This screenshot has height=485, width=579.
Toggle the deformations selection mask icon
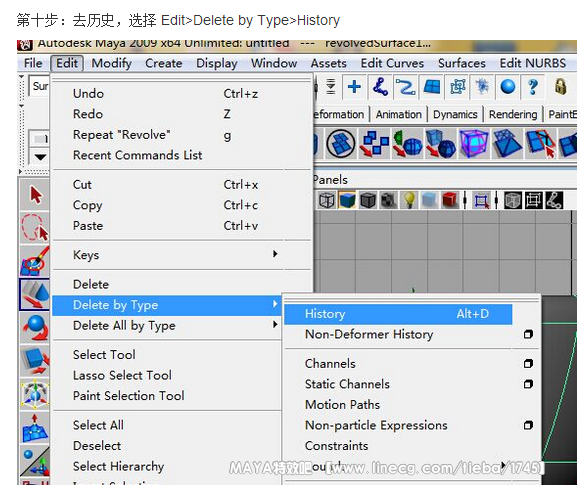tap(457, 87)
